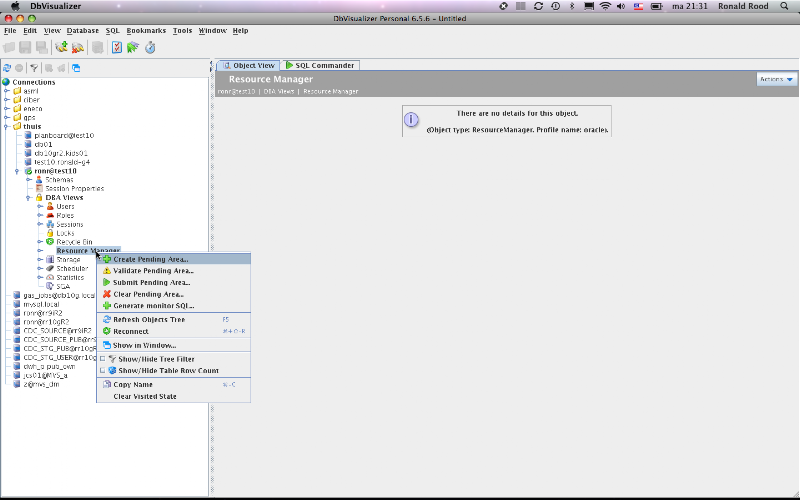Click the funnel filter icon above the tree
The width and height of the screenshot is (800, 500).
click(x=34, y=68)
